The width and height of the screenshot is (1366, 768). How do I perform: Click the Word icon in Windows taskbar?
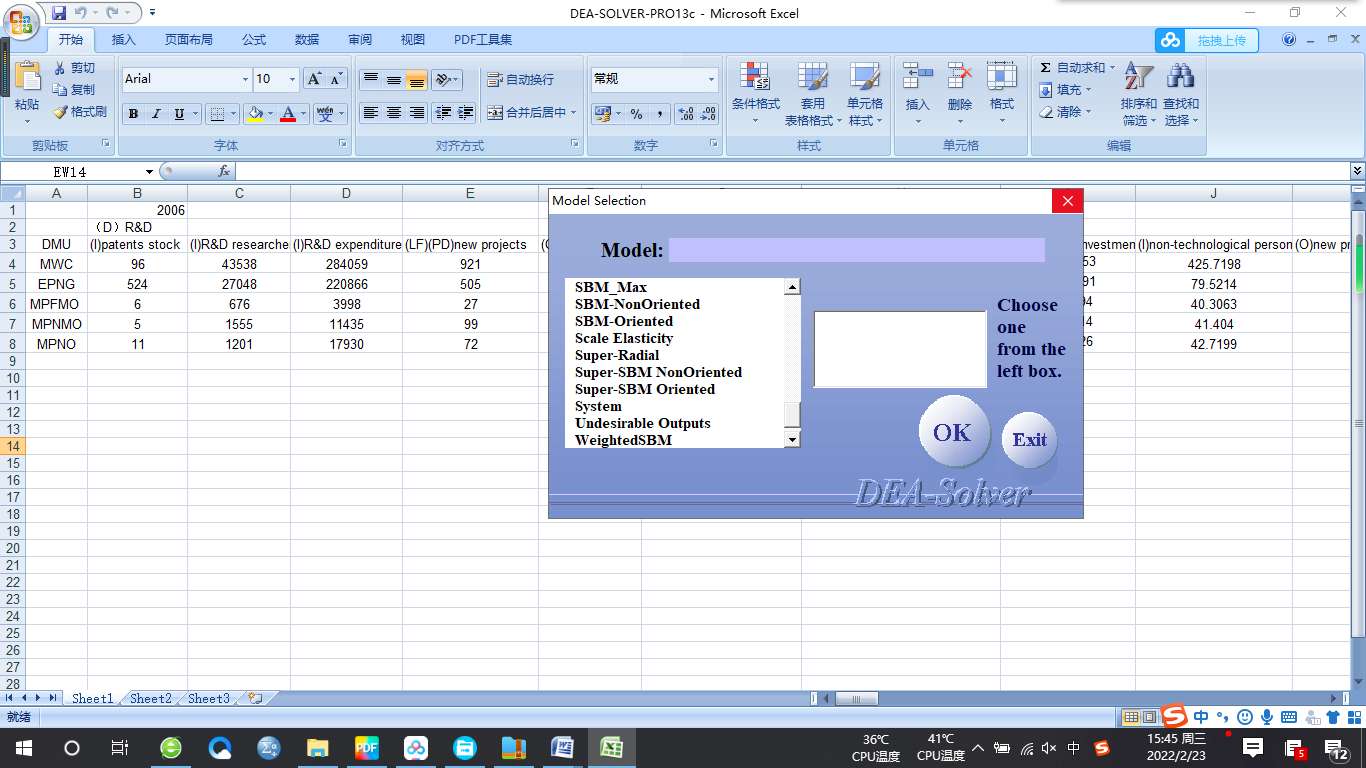tap(562, 748)
